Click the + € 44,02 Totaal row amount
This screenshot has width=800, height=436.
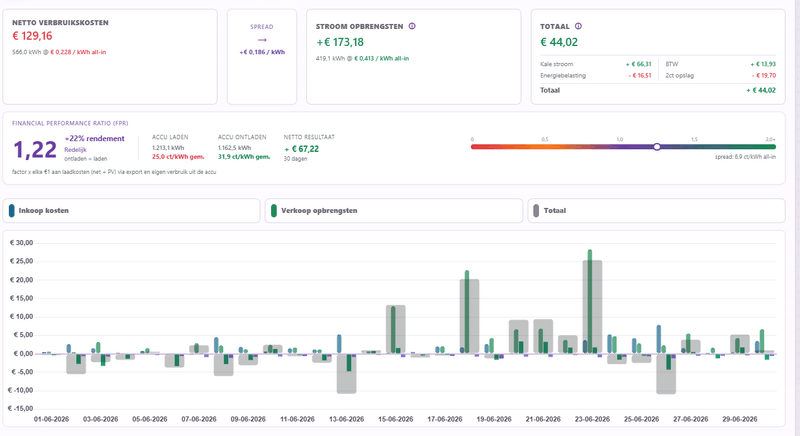click(x=761, y=90)
